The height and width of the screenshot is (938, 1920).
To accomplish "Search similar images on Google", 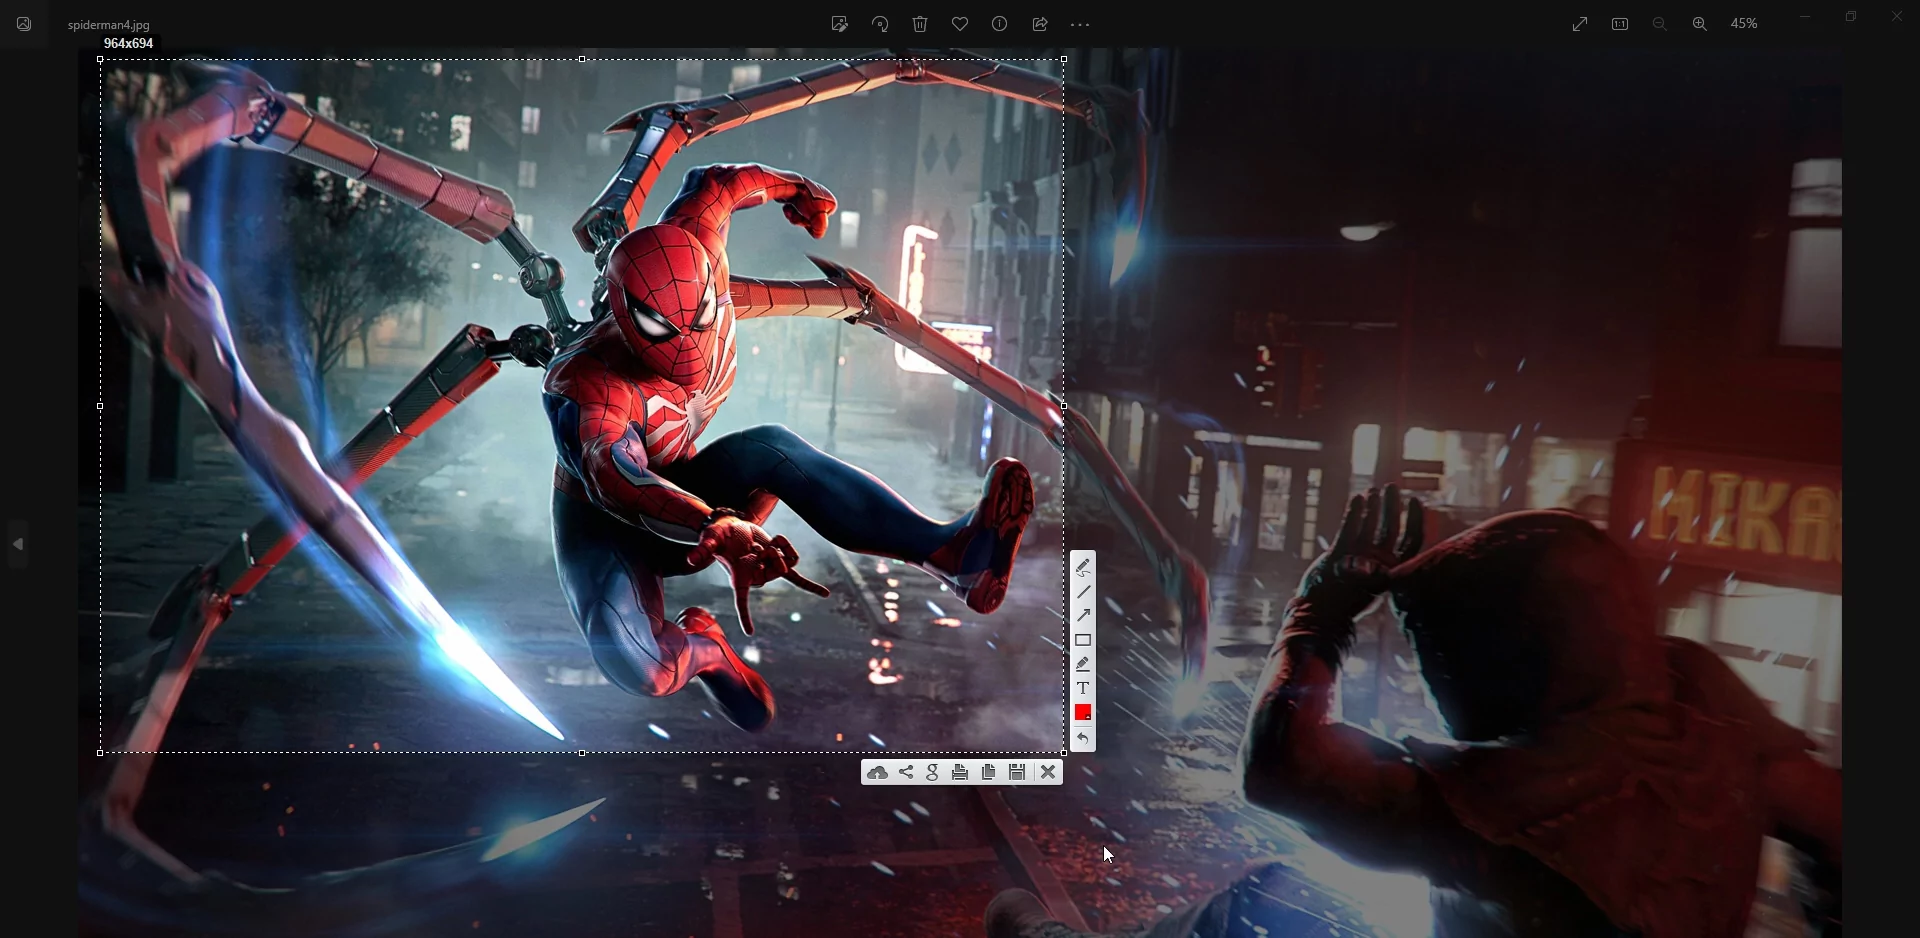I will [x=934, y=773].
